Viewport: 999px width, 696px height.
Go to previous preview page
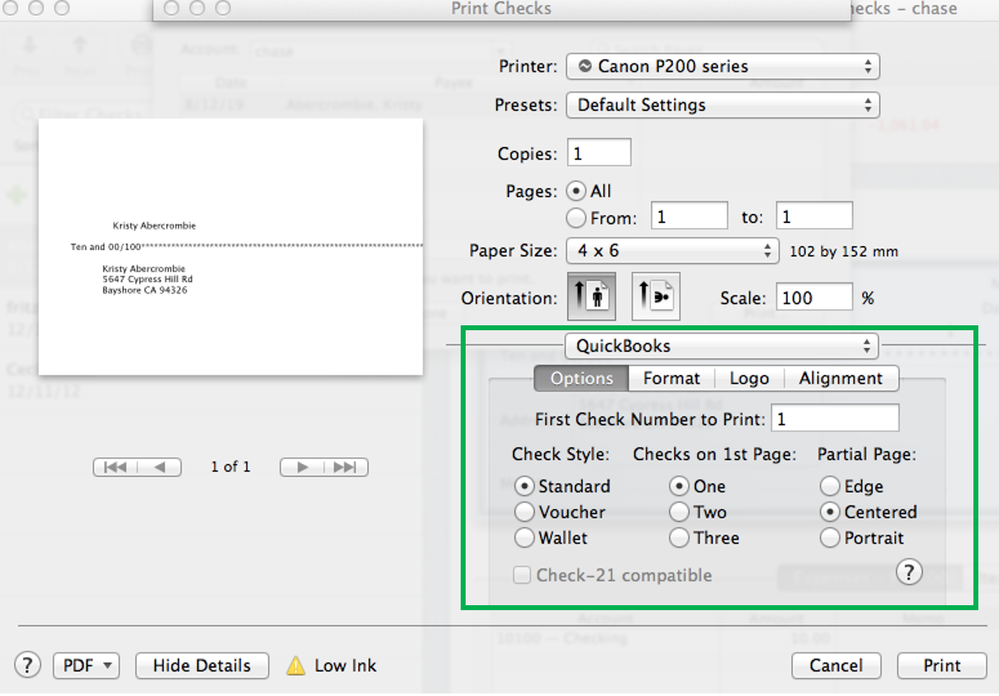coord(159,467)
